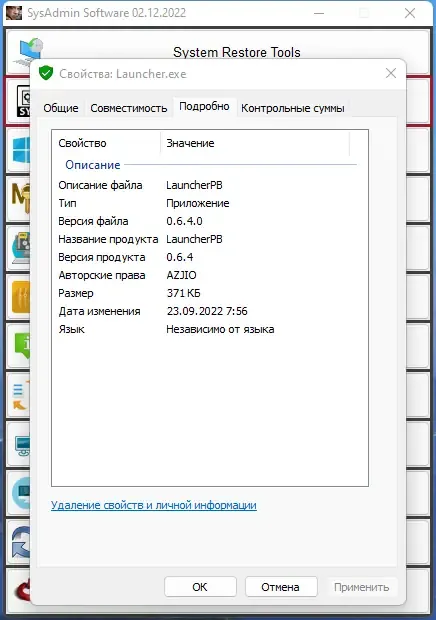Click the SysAdmin Software title bar avatar icon
This screenshot has width=436, height=620.
(14, 13)
